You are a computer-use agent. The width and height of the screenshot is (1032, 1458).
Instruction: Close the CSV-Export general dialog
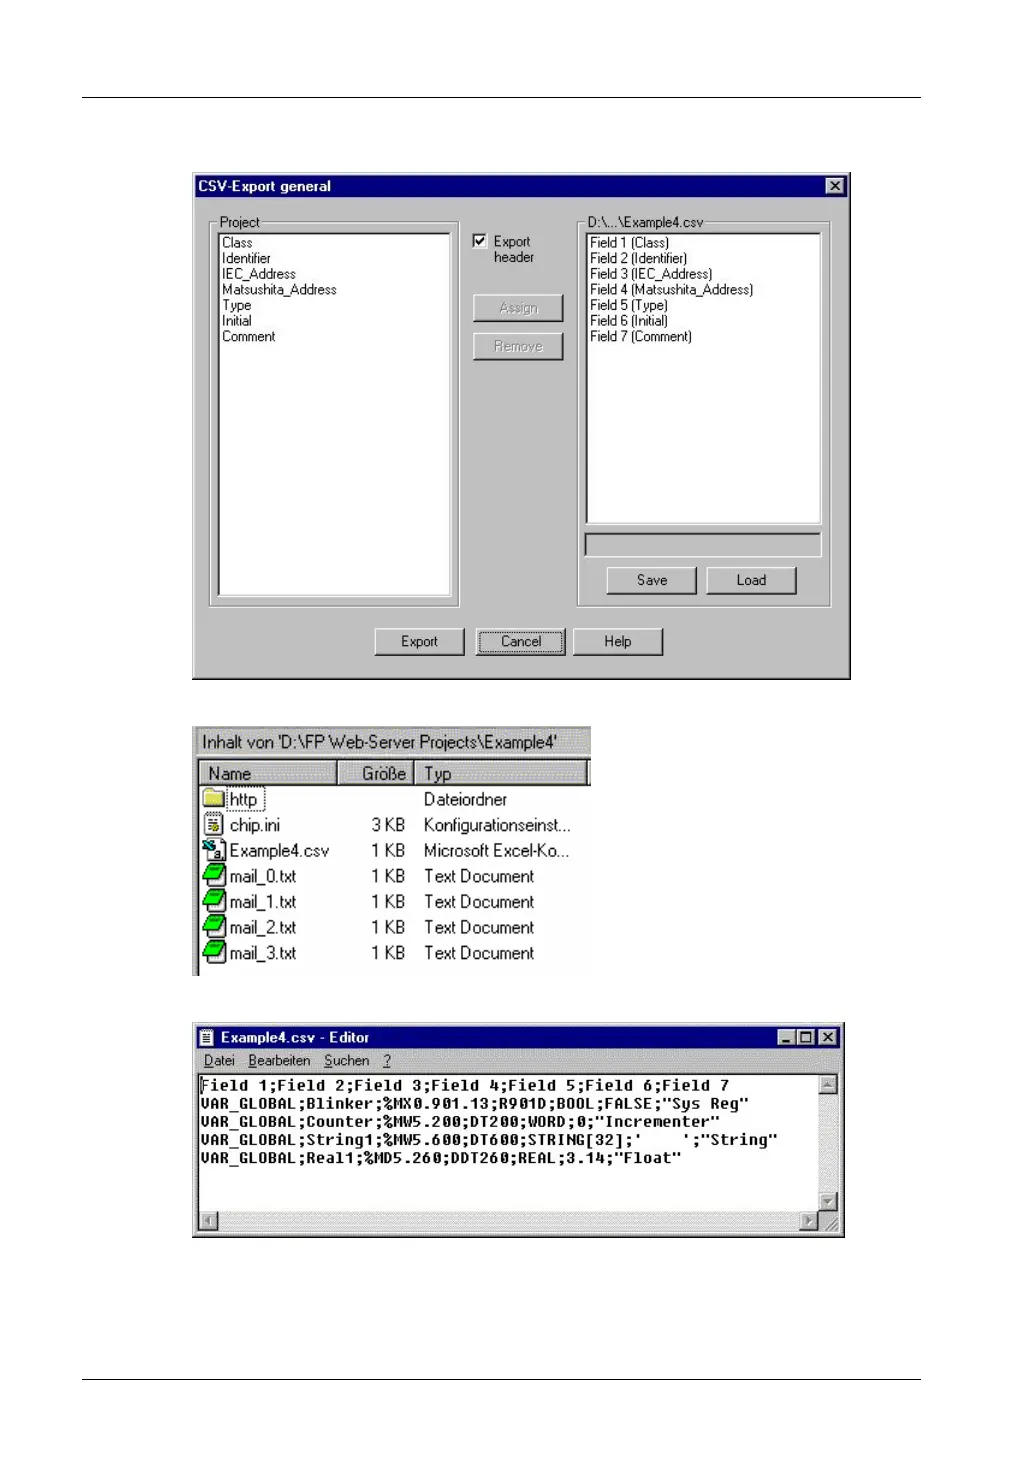click(835, 186)
